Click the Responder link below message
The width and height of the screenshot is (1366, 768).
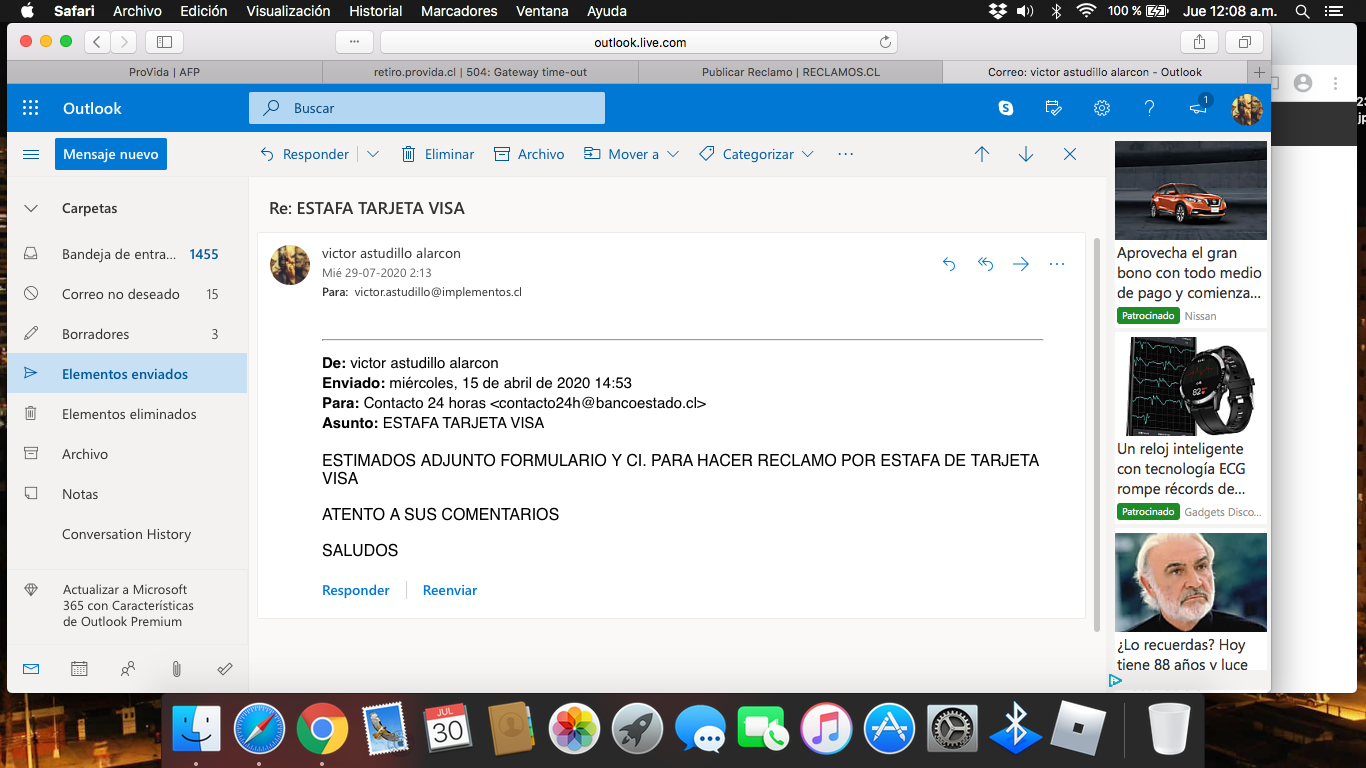(x=356, y=590)
